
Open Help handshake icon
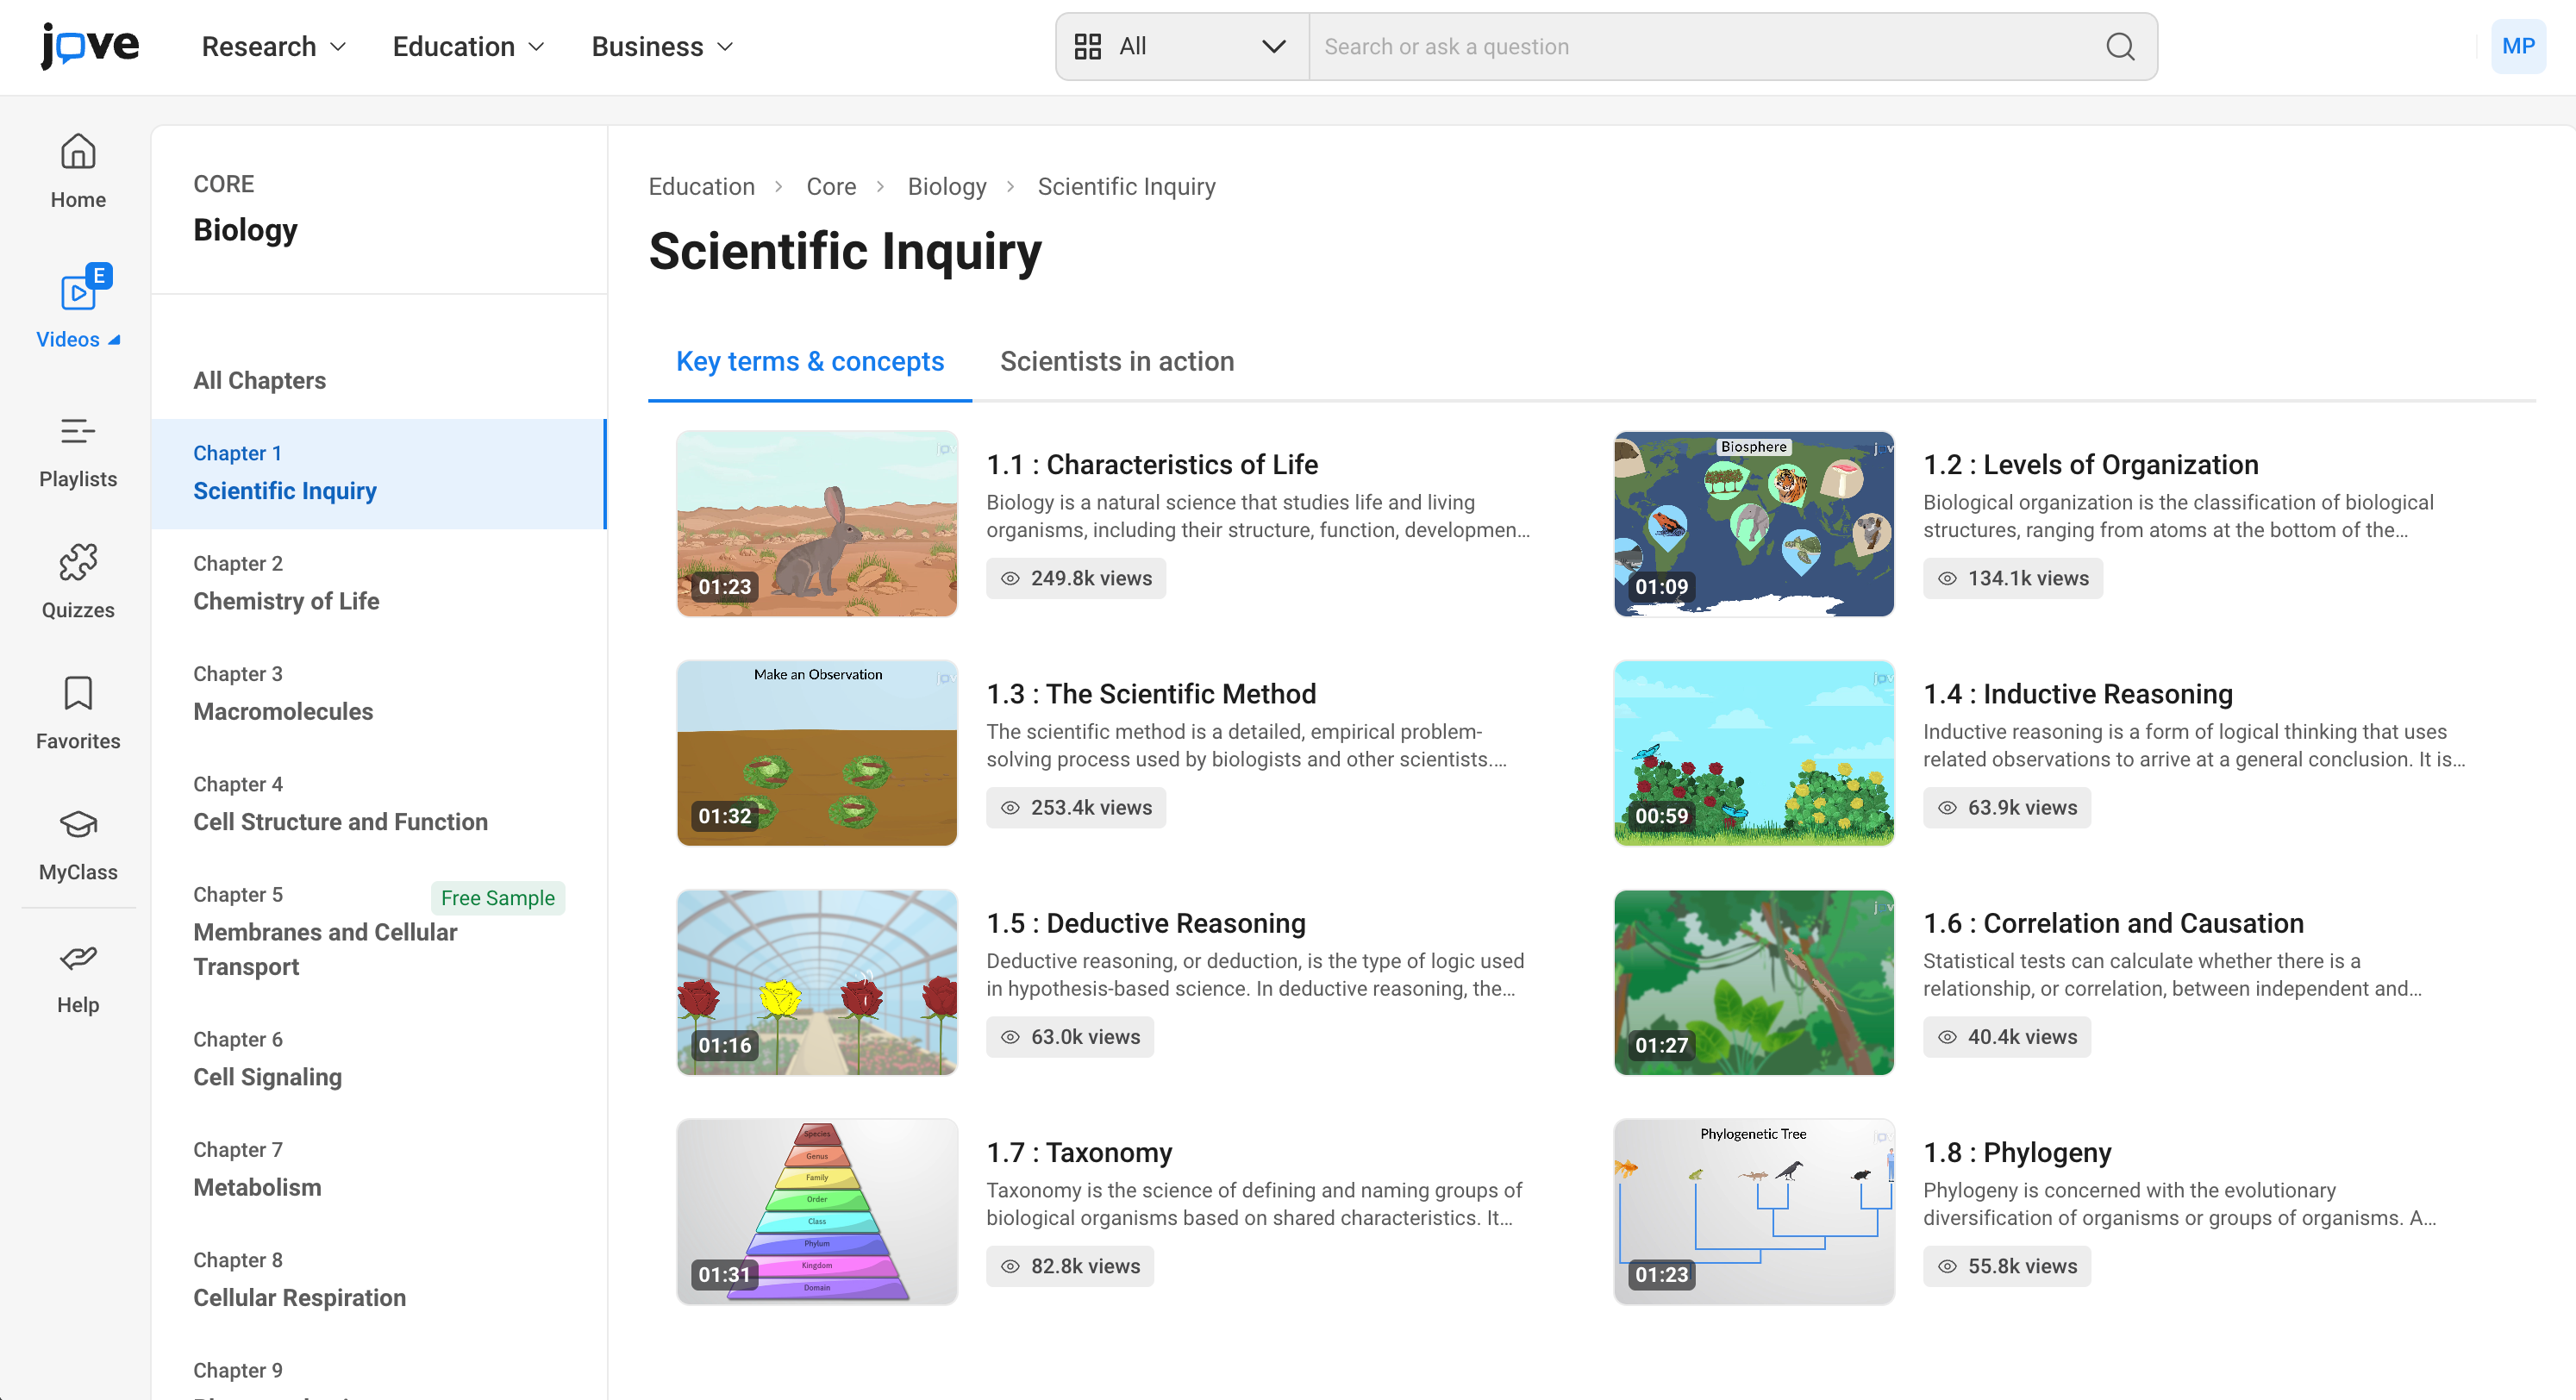78,958
